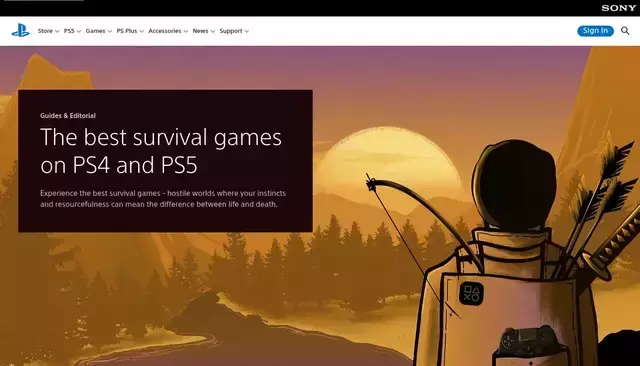Open the Support menu
The height and width of the screenshot is (366, 640).
(231, 31)
